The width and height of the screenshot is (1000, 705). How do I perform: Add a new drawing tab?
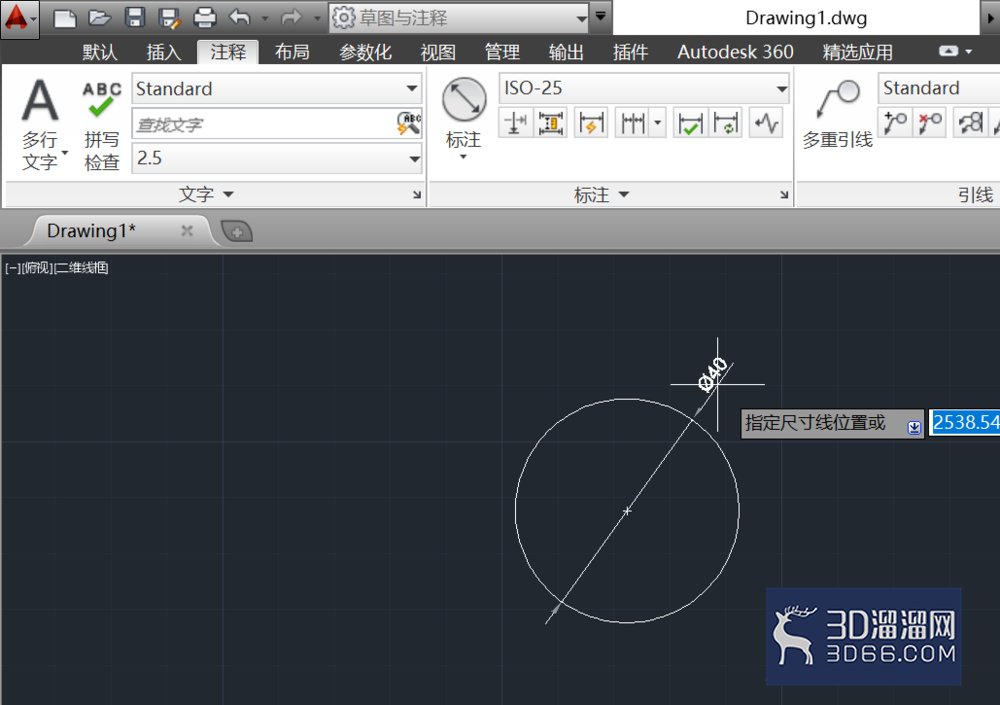[237, 232]
